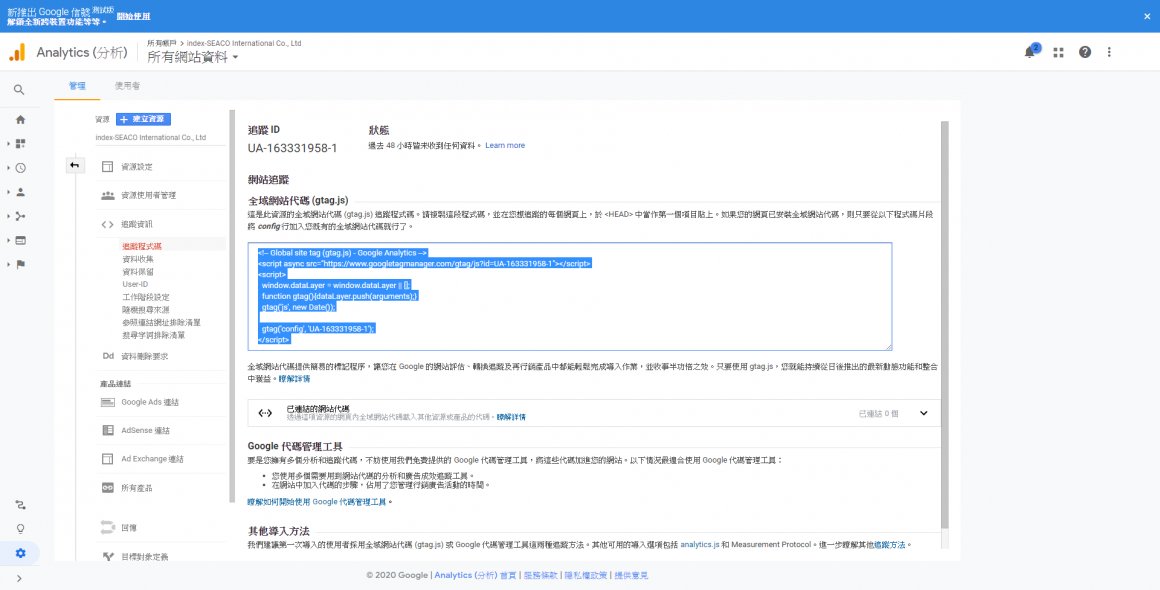Click the Ad Exchange 連結 icon

coord(107,459)
